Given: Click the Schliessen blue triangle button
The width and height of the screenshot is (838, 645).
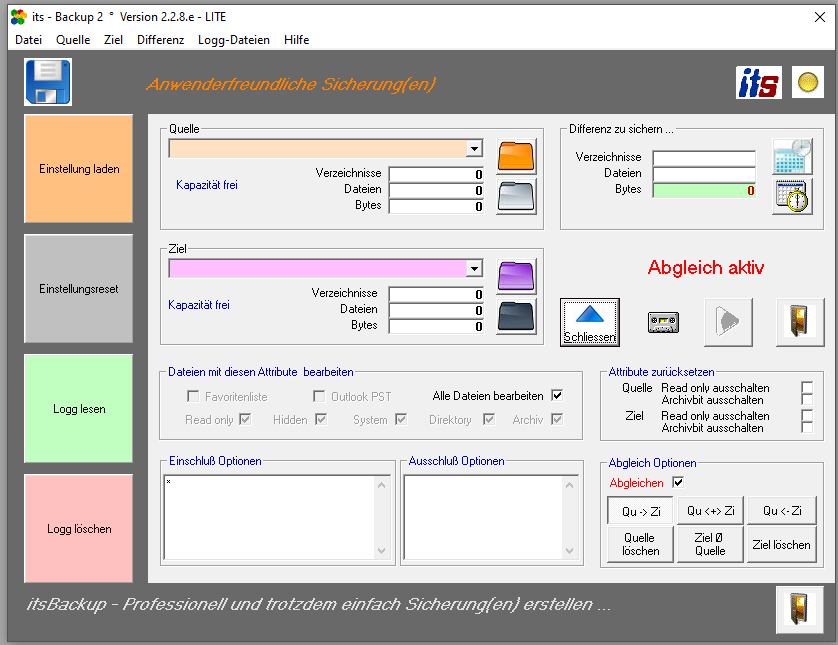Looking at the screenshot, I should coord(589,322).
